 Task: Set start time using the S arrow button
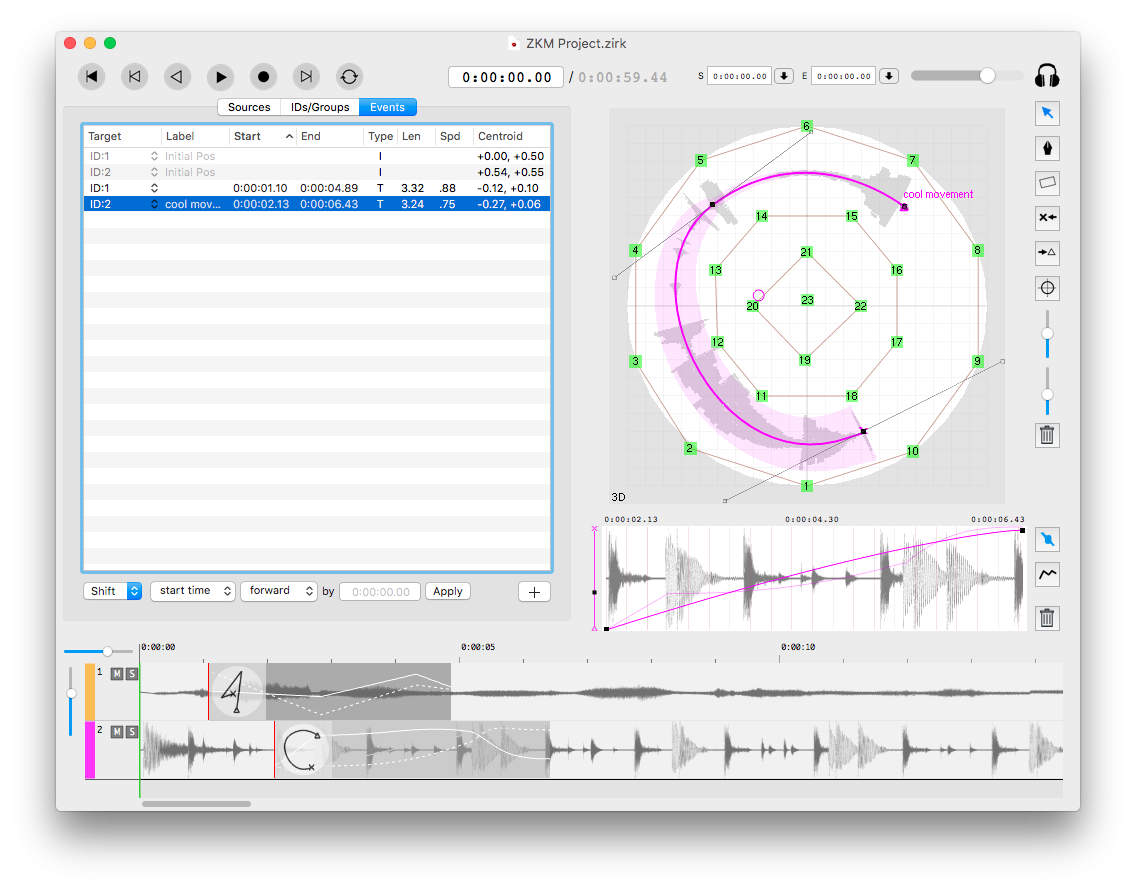(x=784, y=76)
